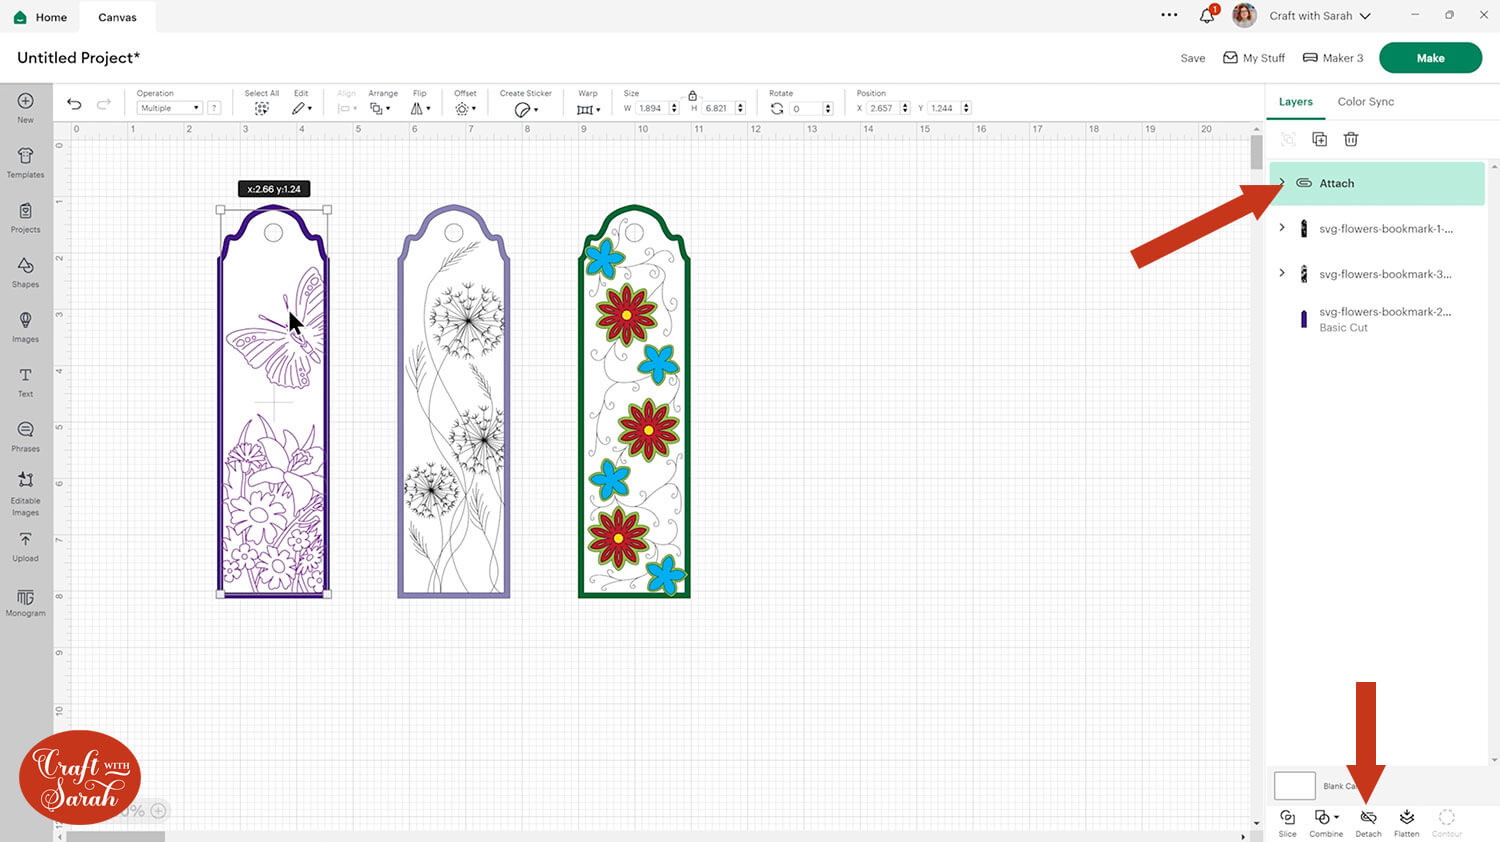The height and width of the screenshot is (842, 1500).
Task: Click the Upload icon
Action: point(25,546)
